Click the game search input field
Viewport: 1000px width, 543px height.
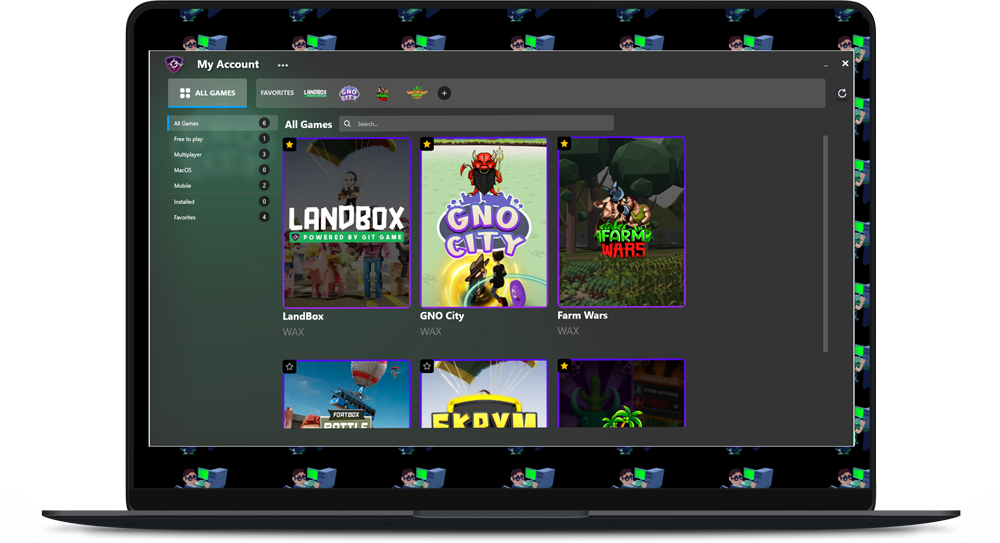480,124
